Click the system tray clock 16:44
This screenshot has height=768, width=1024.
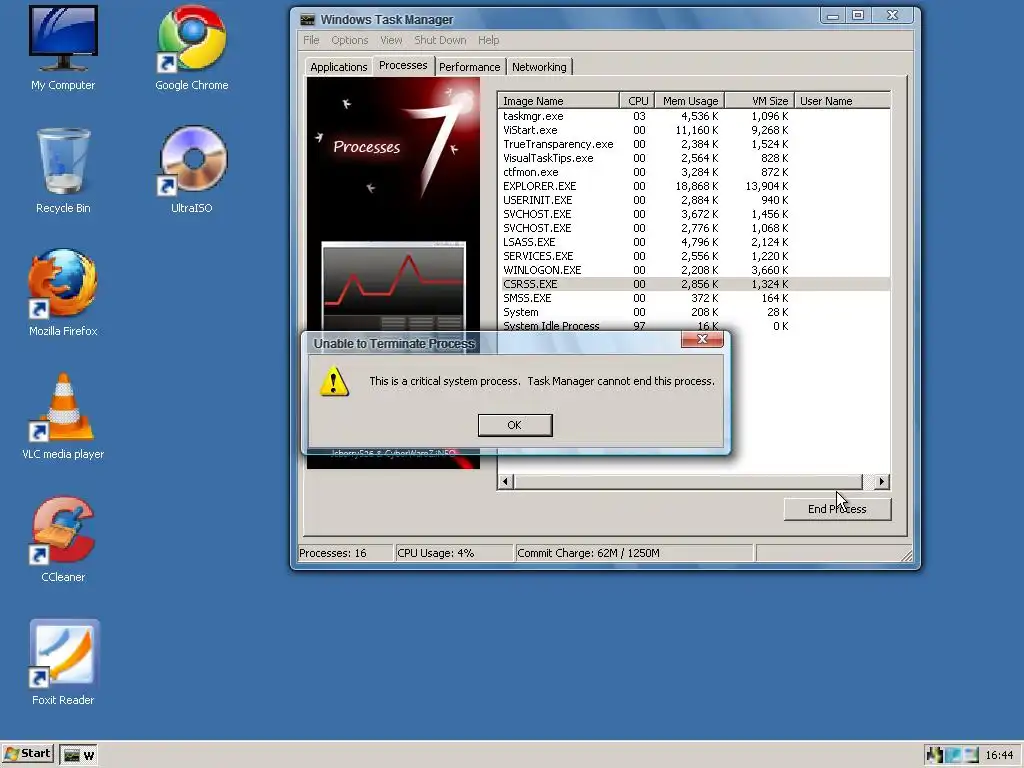point(999,755)
